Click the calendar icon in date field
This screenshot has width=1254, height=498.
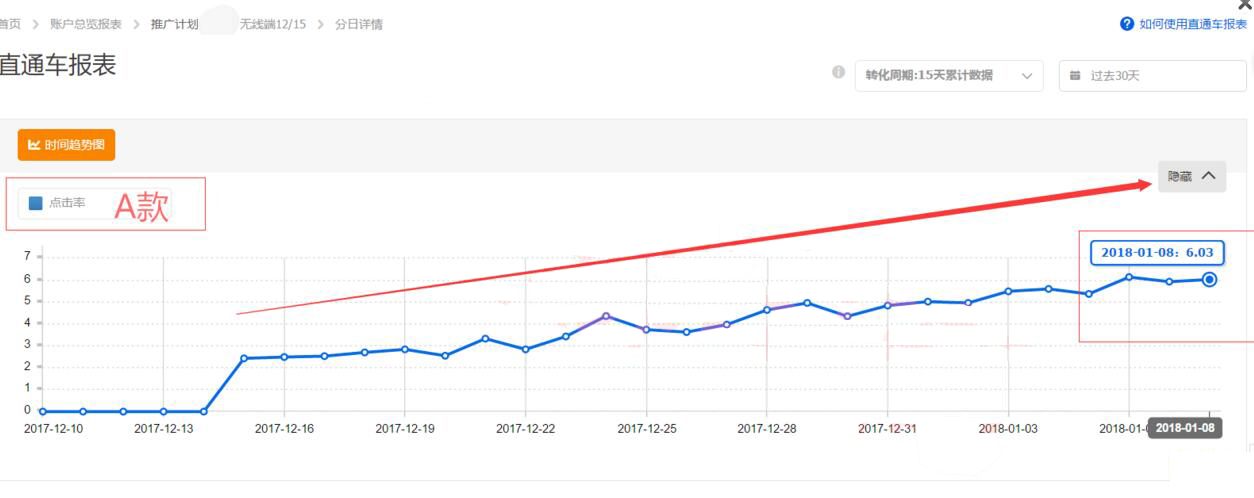tap(1075, 76)
